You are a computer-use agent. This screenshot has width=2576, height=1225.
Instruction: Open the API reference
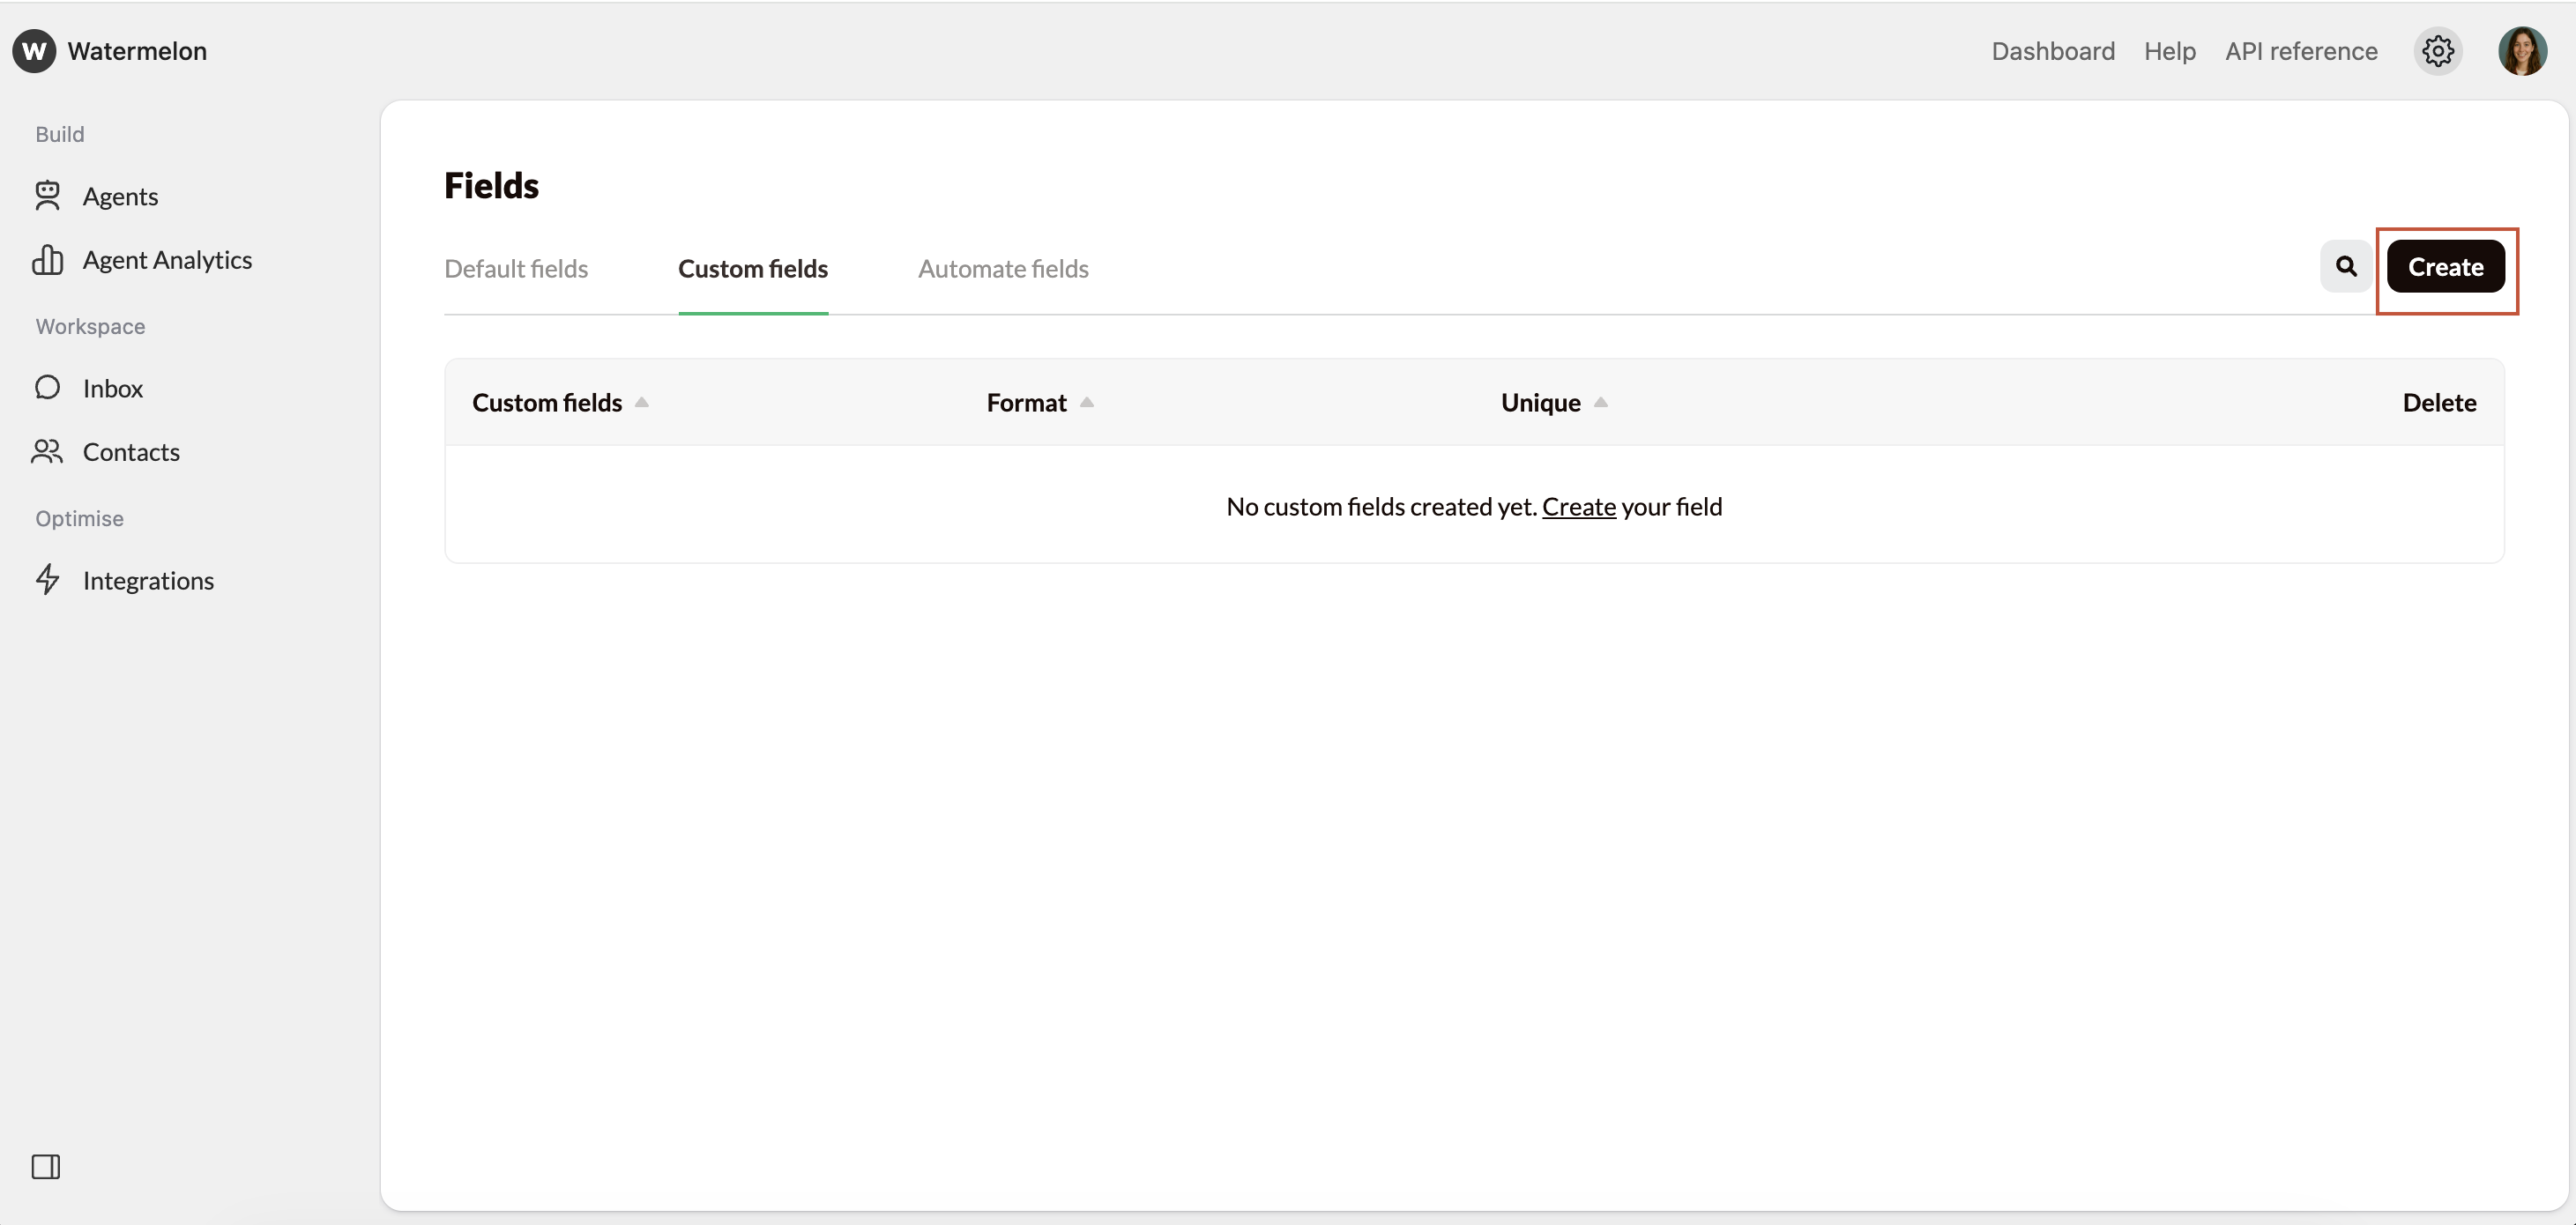tap(2301, 51)
